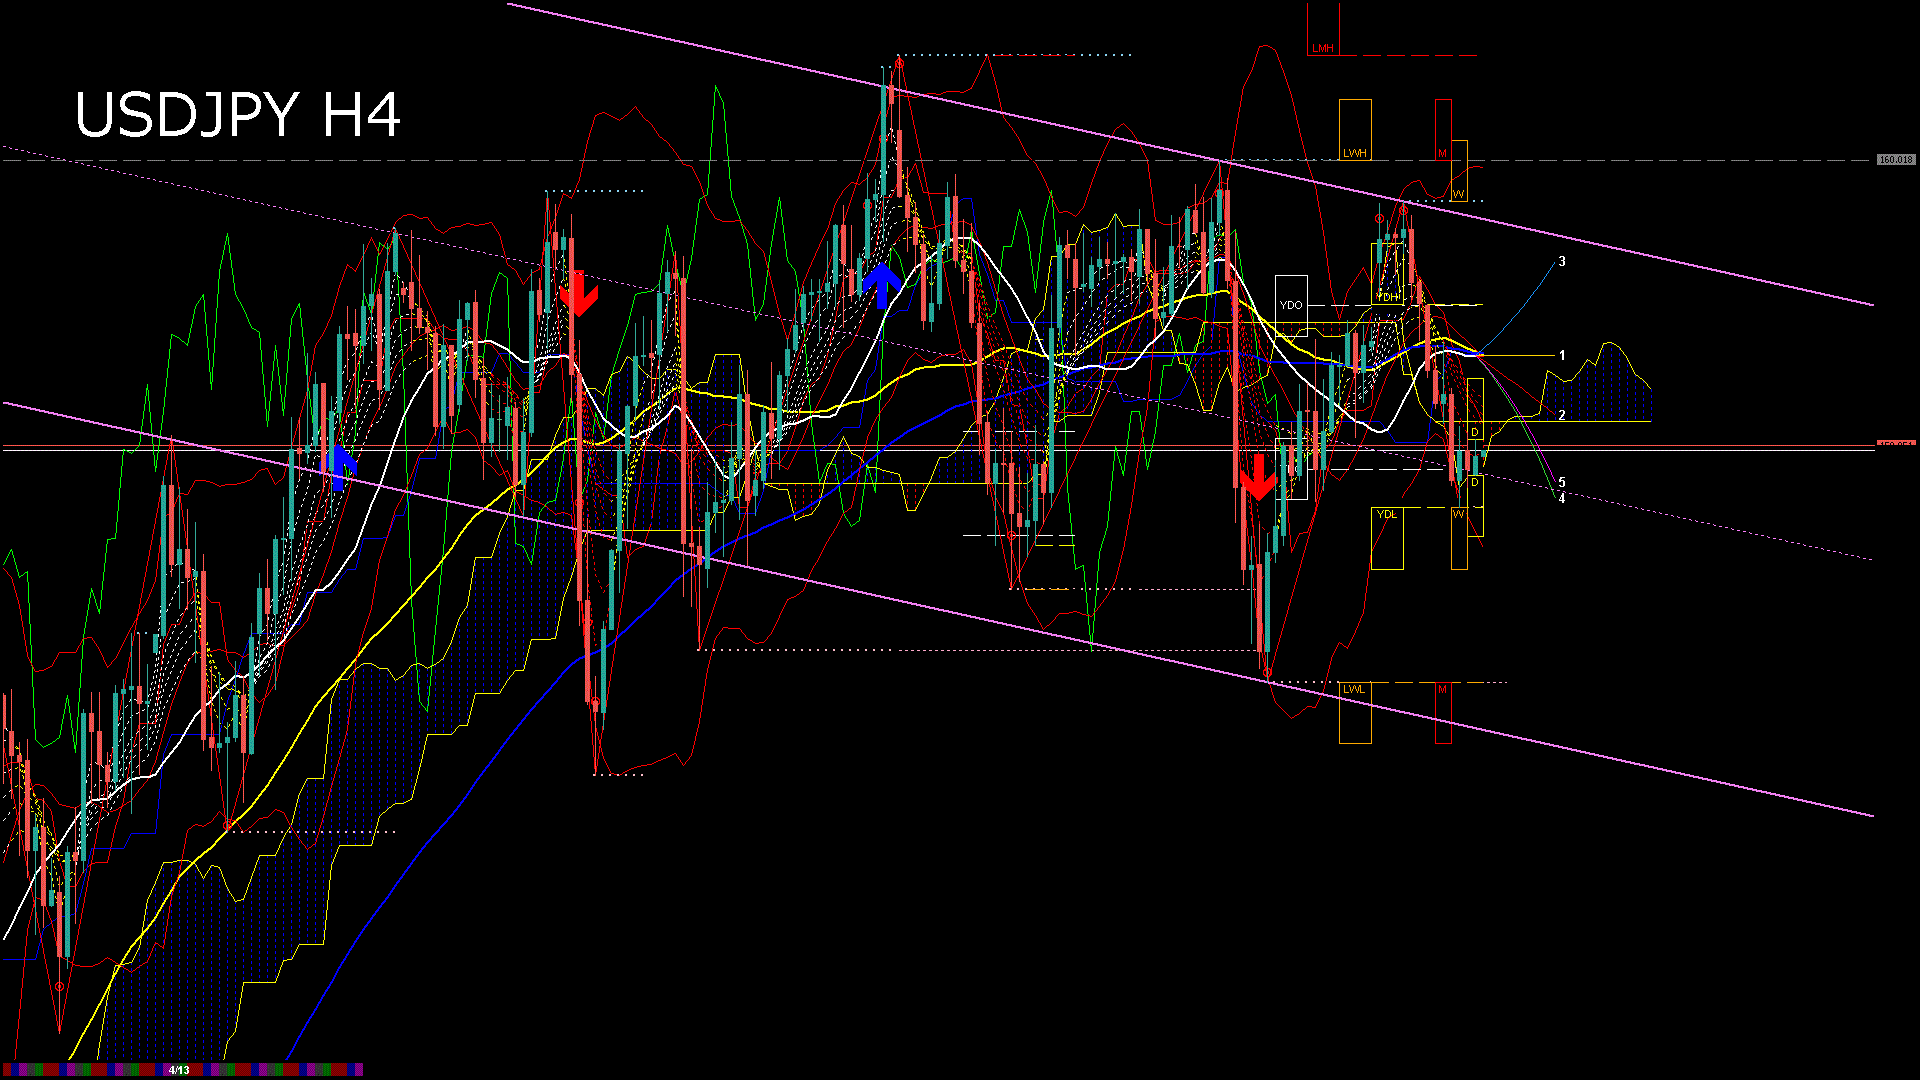This screenshot has height=1080, width=1920.
Task: Select the YDH label marker
Action: 1388,297
